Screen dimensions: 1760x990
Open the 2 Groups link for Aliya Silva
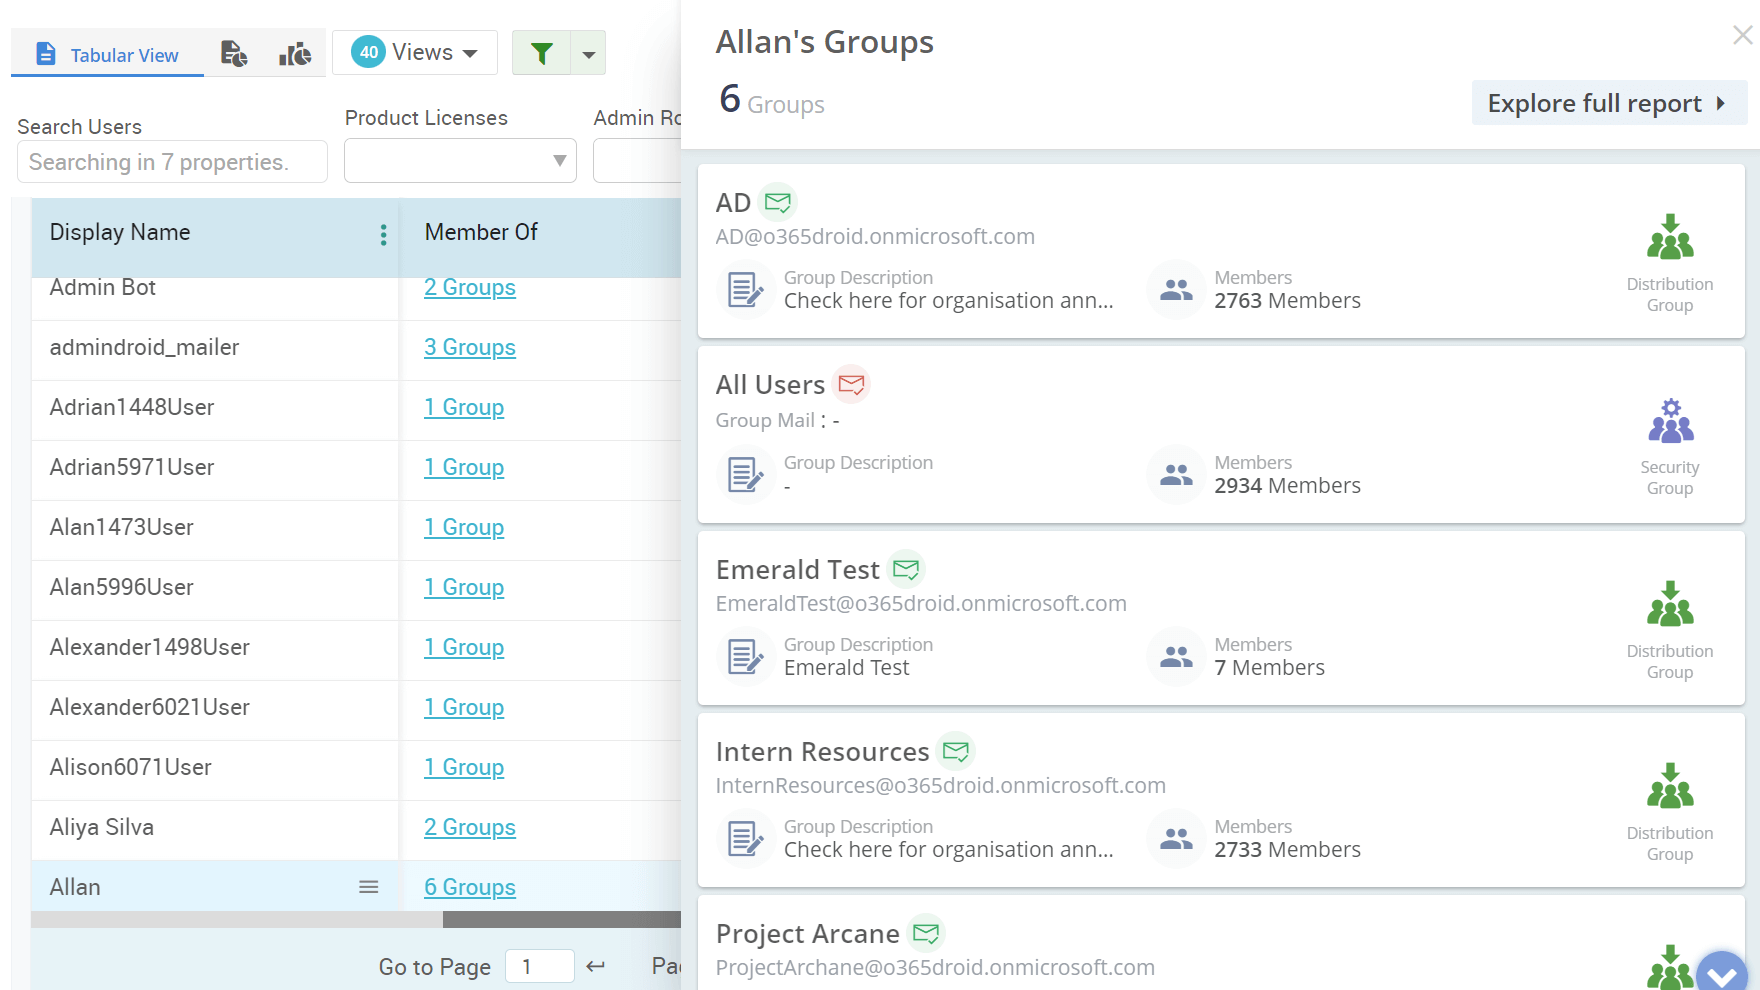point(469,827)
